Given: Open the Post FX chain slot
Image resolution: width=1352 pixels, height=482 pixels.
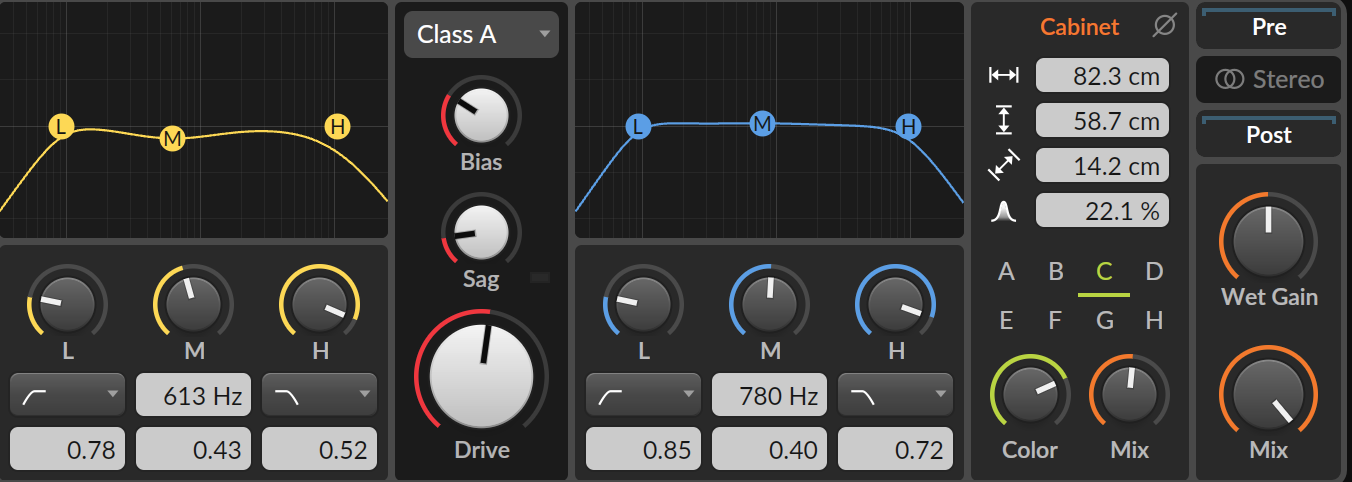Looking at the screenshot, I should tap(1269, 134).
